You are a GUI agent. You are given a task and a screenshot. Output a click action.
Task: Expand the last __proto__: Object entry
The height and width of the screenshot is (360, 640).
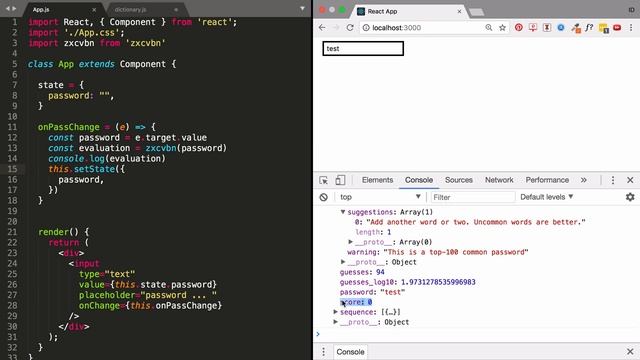click(x=336, y=322)
